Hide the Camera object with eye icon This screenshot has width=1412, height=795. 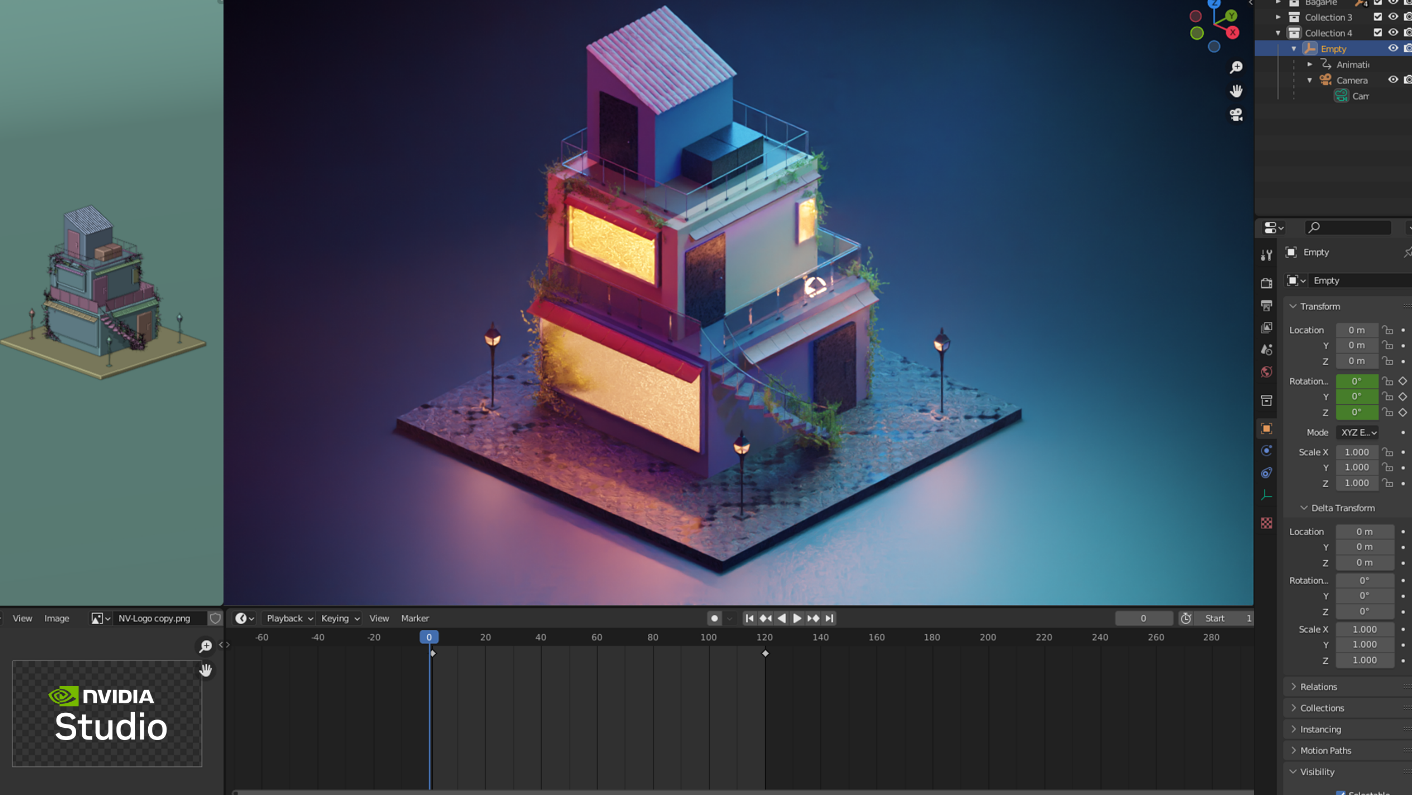click(1393, 80)
